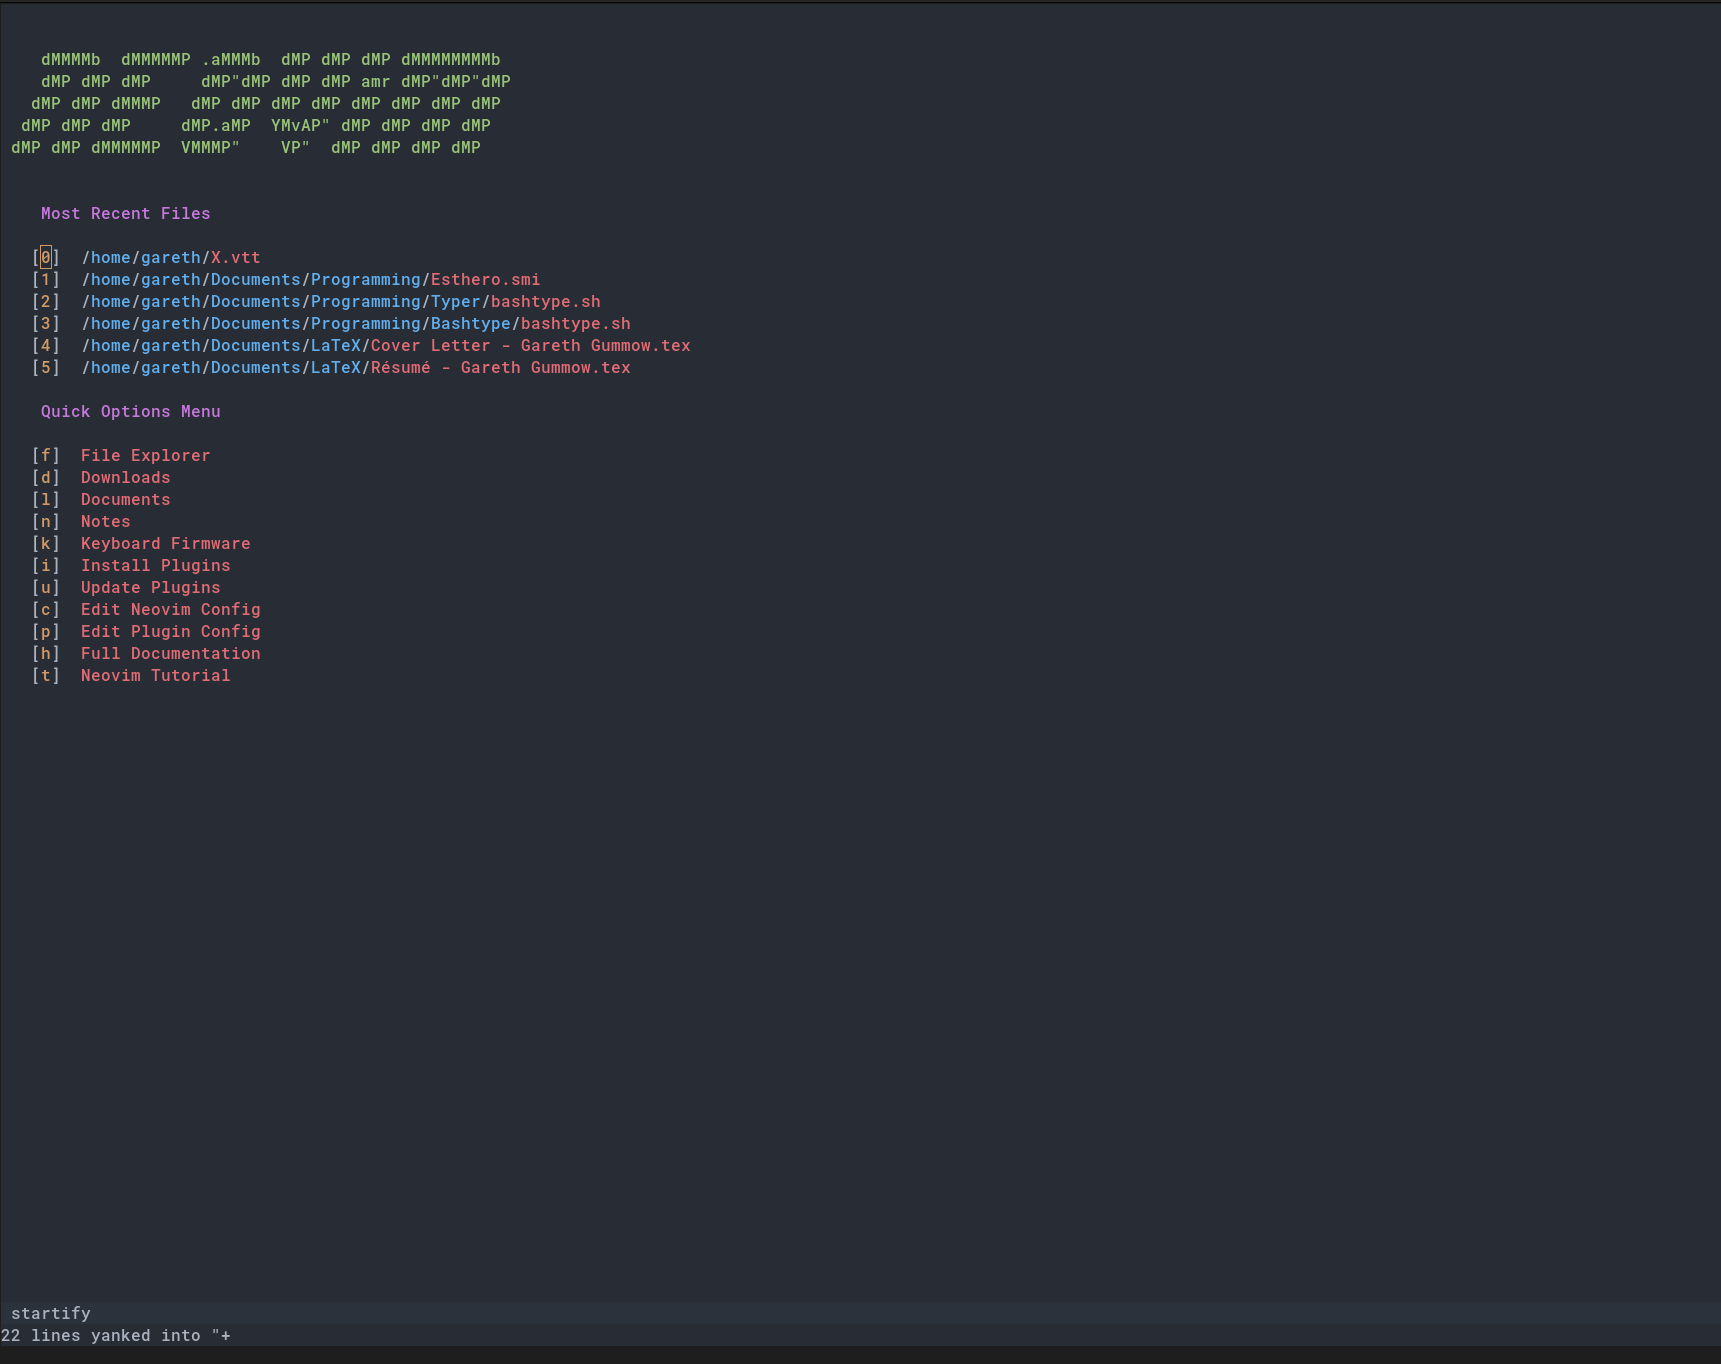This screenshot has width=1721, height=1364.
Task: Click the [4] index beside Cover Letter
Action: point(46,345)
